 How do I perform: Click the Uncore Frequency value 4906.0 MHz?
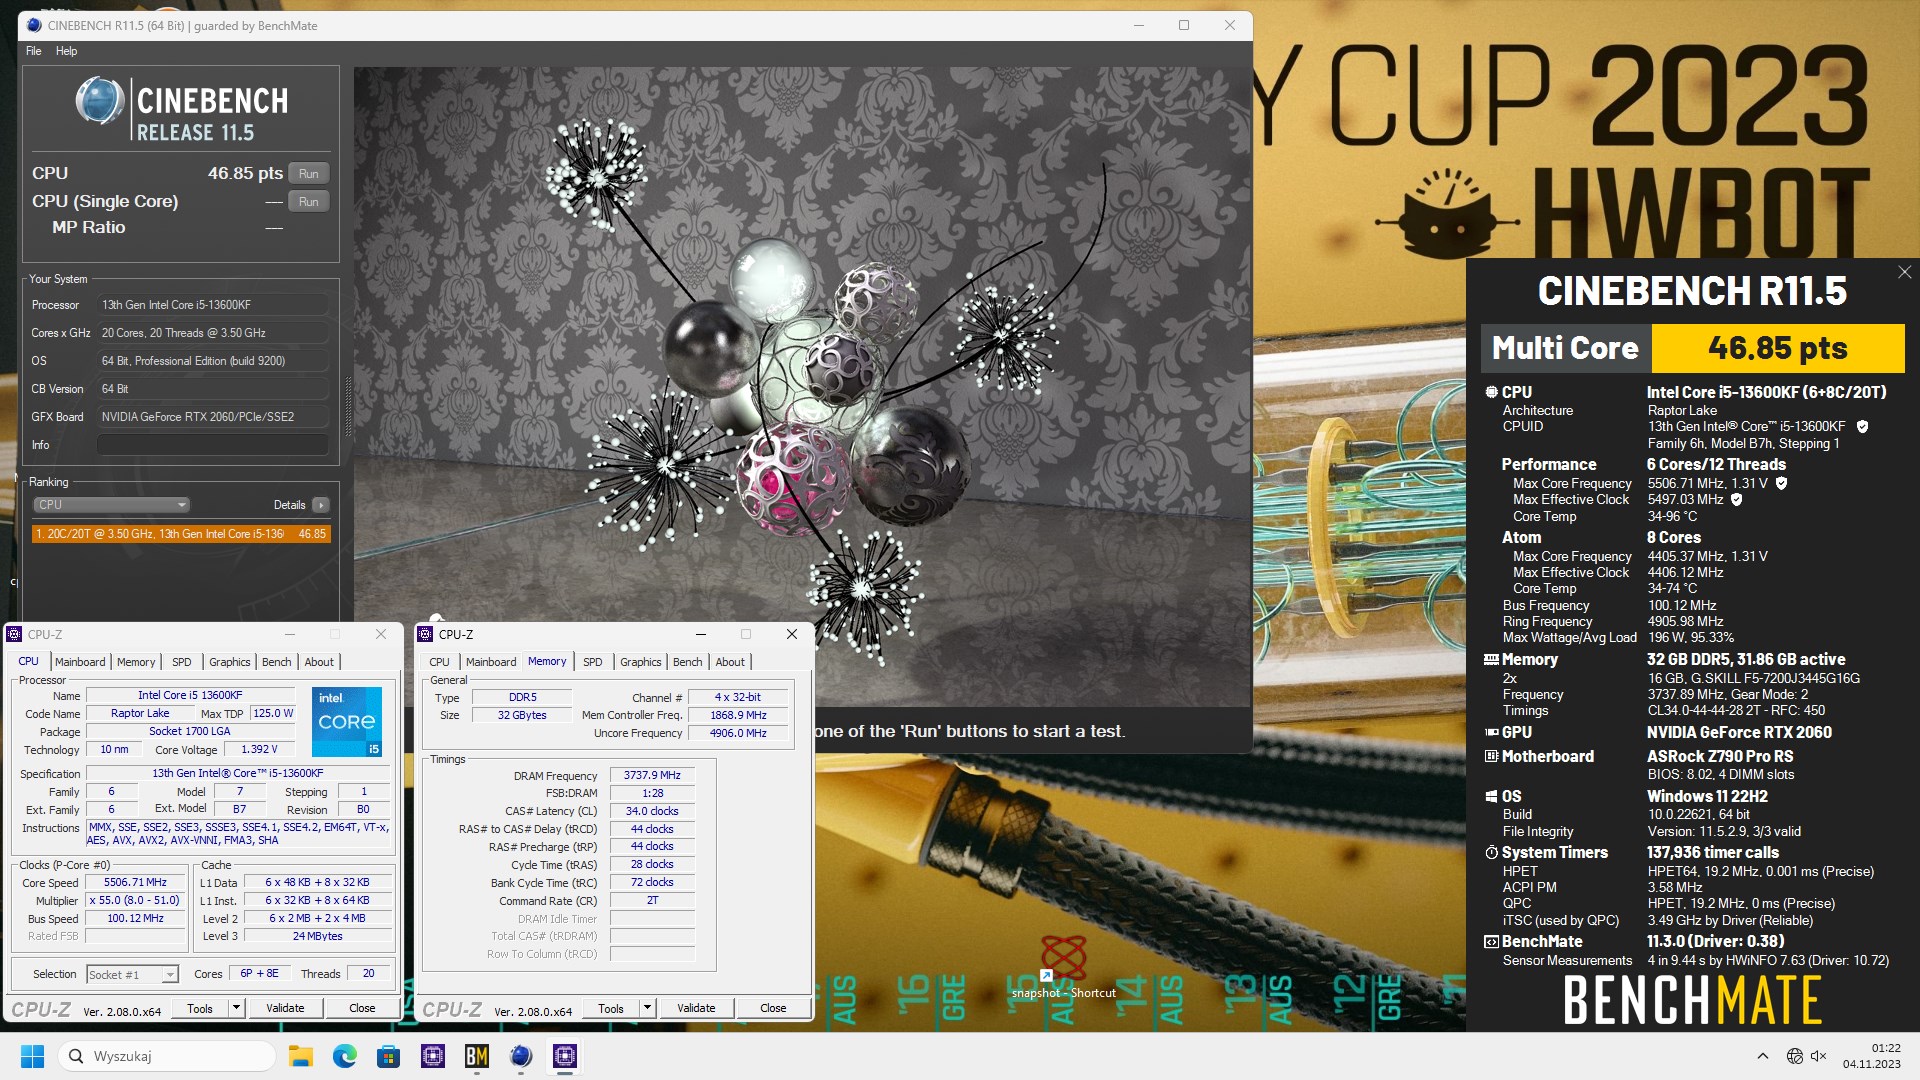738,733
